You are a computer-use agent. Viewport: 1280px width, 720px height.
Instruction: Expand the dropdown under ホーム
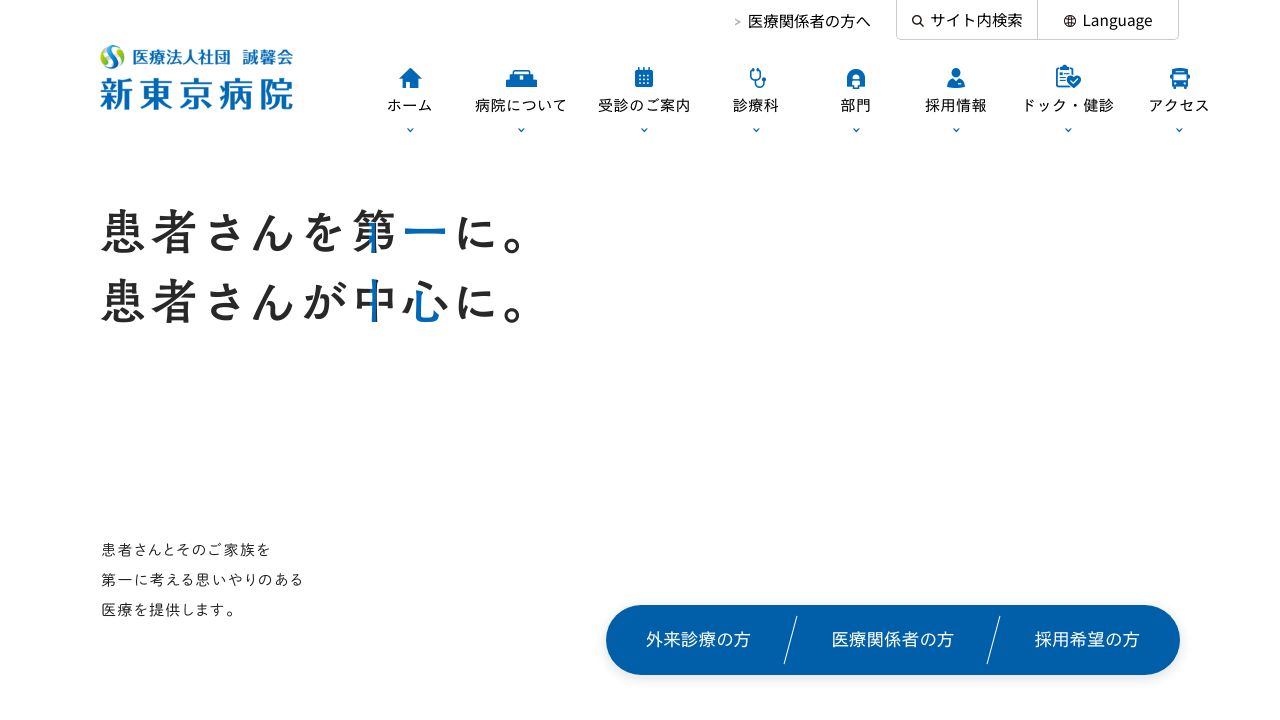click(410, 129)
